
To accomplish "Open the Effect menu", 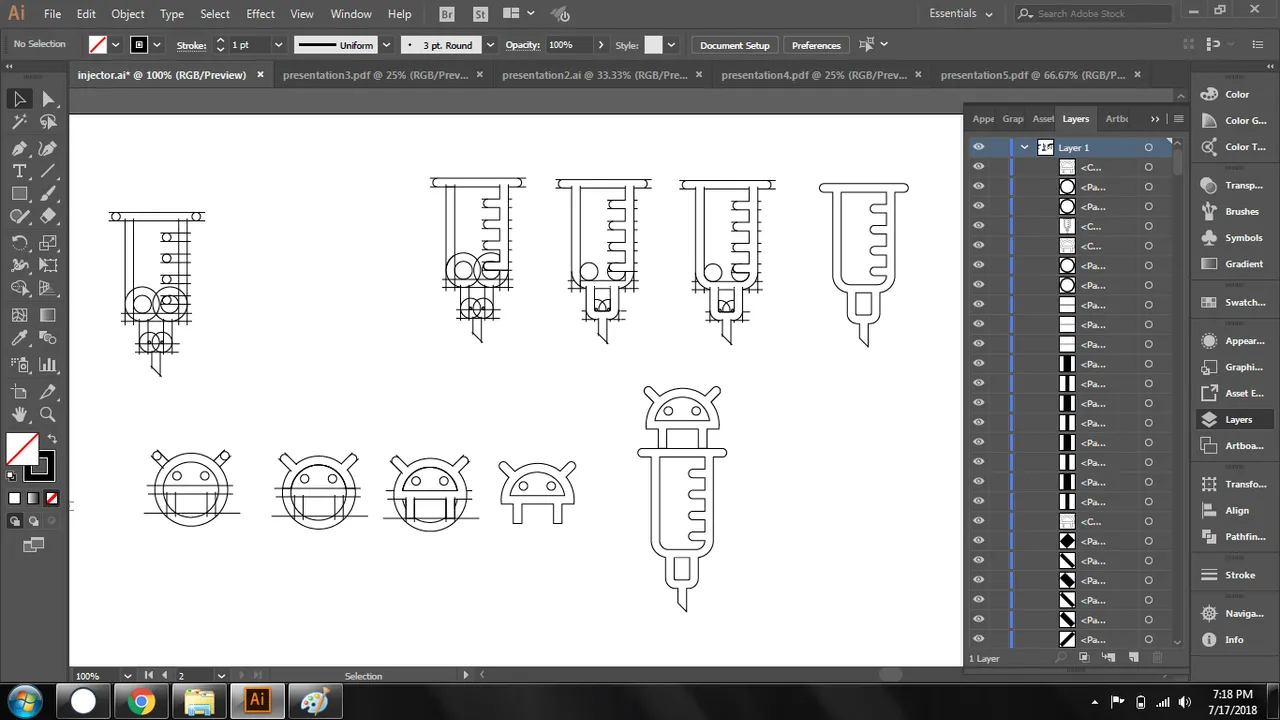I will click(x=260, y=14).
